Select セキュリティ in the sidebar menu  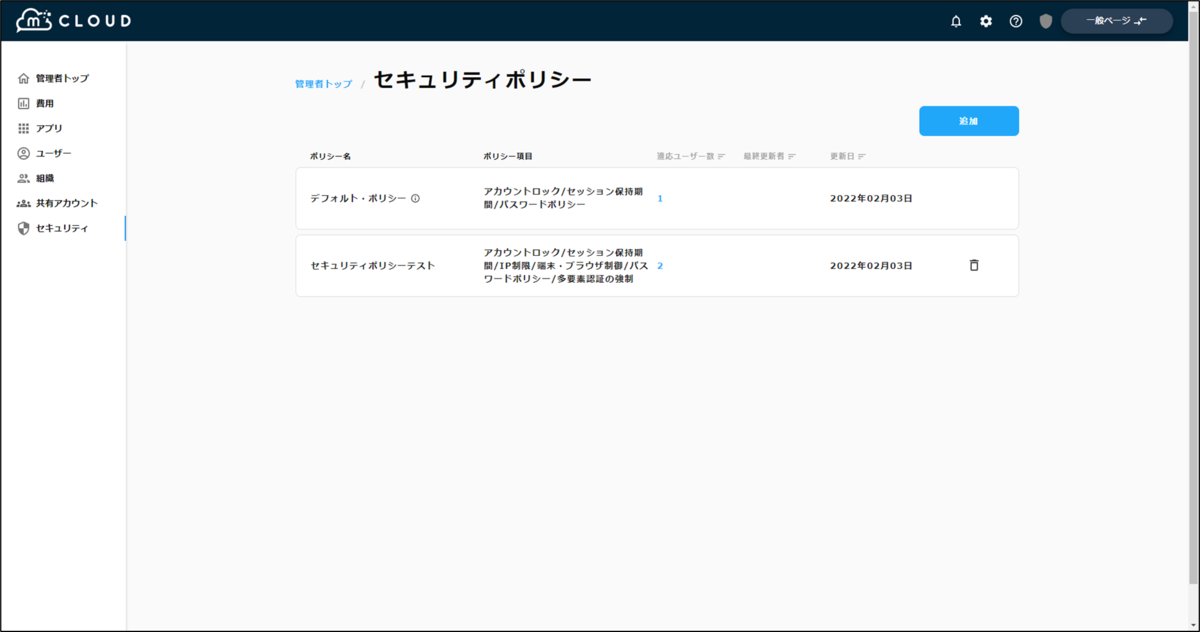[55, 227]
